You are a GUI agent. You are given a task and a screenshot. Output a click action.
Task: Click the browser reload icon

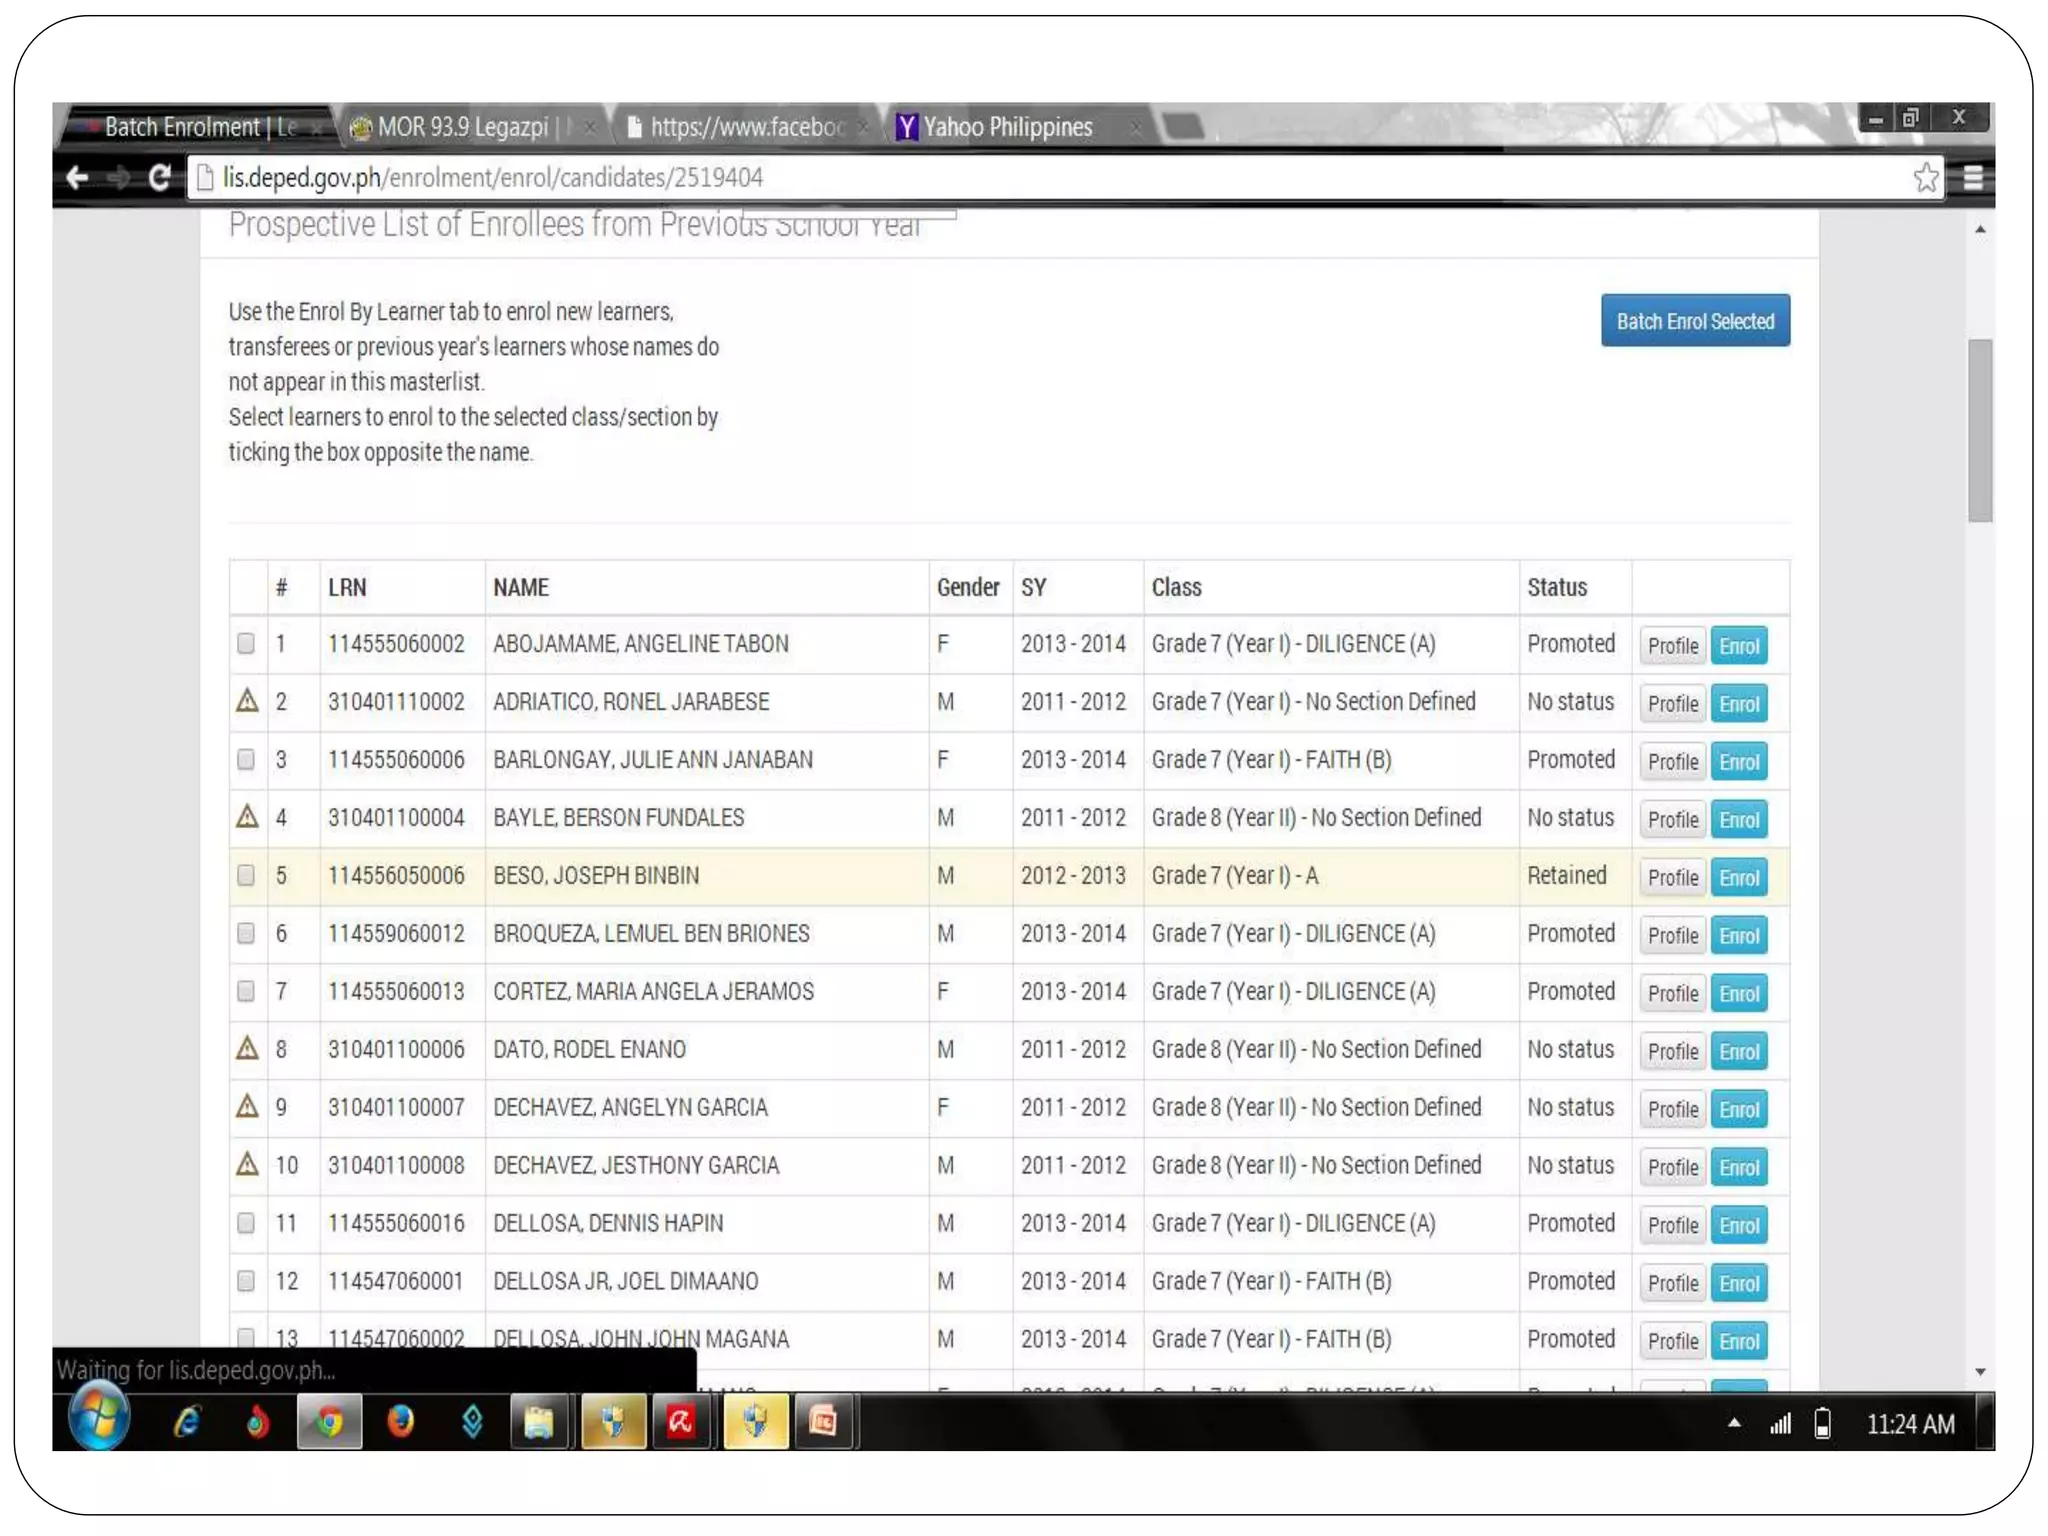point(159,178)
